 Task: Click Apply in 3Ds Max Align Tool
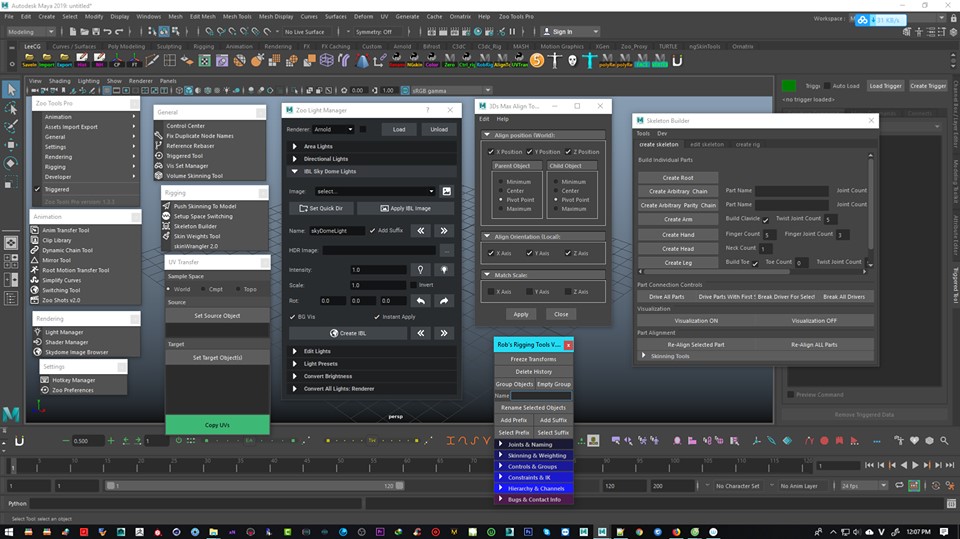521,314
